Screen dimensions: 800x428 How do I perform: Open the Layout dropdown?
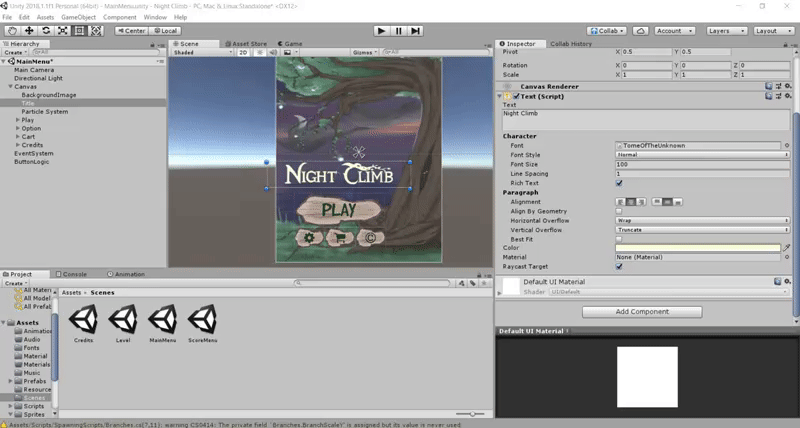[773, 31]
